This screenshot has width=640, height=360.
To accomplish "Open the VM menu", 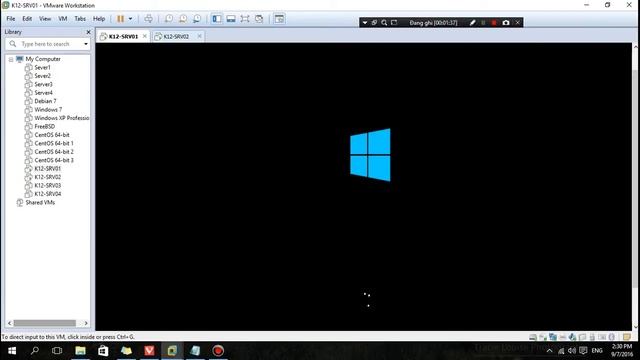I will 62,19.
